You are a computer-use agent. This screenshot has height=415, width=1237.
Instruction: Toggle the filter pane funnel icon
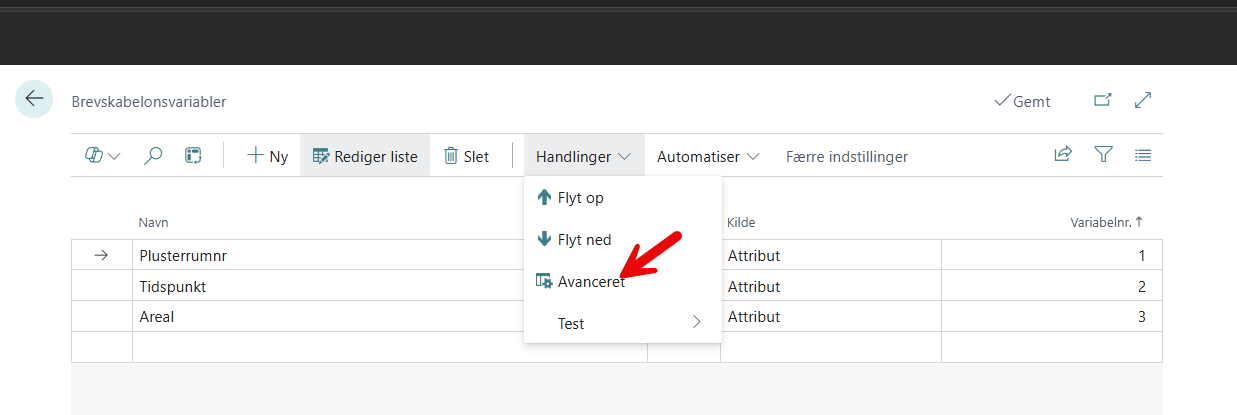[1103, 155]
